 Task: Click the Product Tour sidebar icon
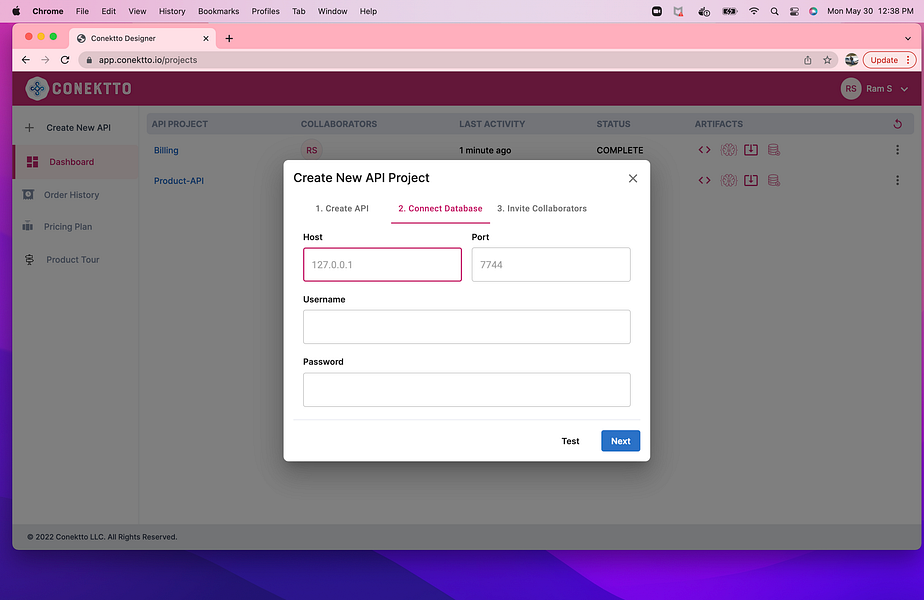coord(29,259)
